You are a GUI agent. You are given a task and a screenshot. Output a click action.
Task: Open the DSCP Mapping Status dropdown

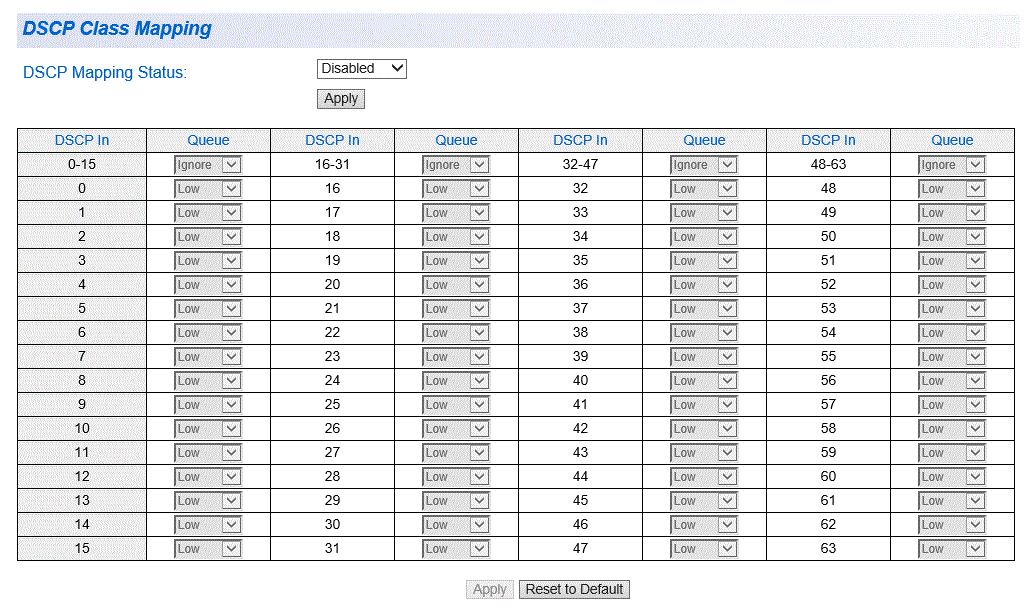pyautogui.click(x=361, y=69)
